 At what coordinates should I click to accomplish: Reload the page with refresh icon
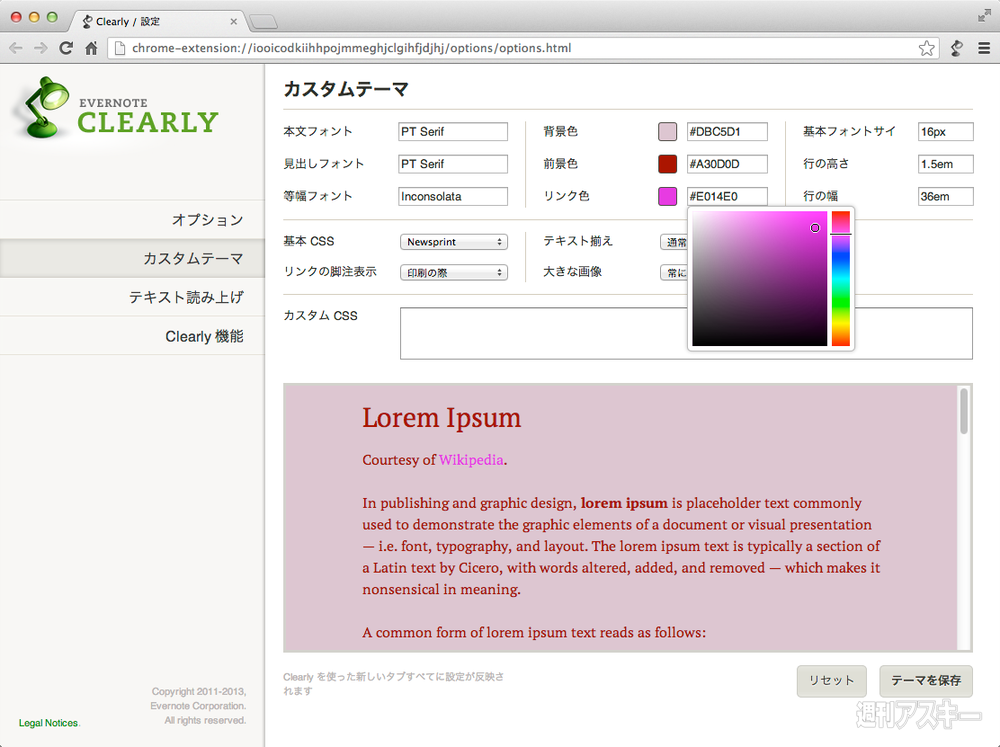pos(66,48)
